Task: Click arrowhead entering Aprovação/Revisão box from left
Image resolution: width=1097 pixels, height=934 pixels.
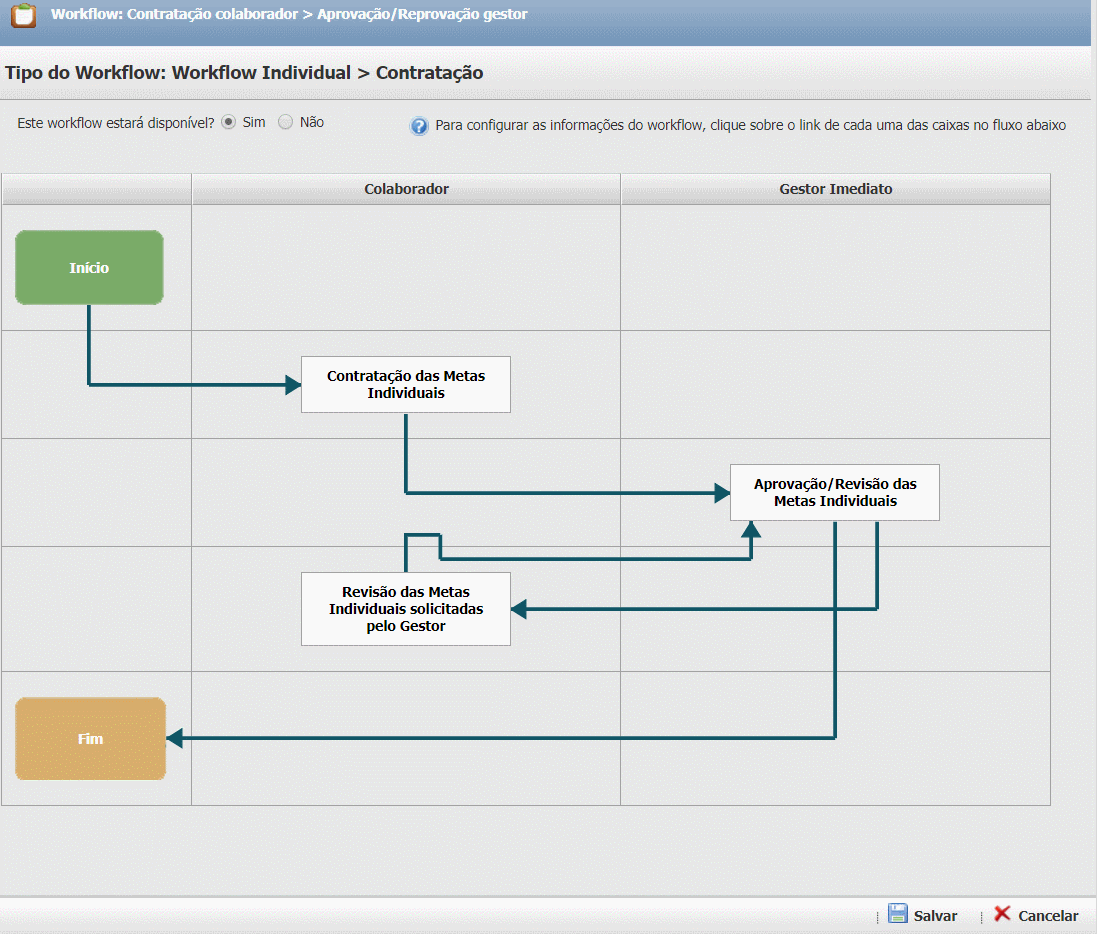Action: pyautogui.click(x=722, y=492)
